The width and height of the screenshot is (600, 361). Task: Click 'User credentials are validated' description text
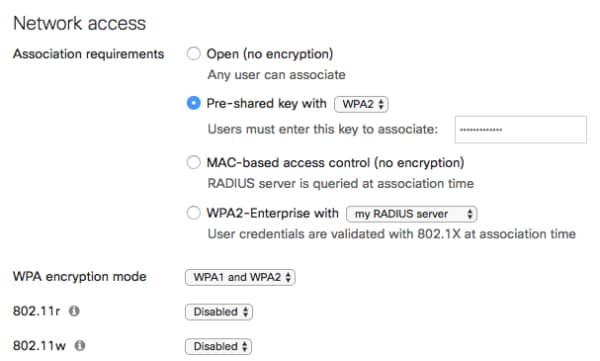[391, 234]
